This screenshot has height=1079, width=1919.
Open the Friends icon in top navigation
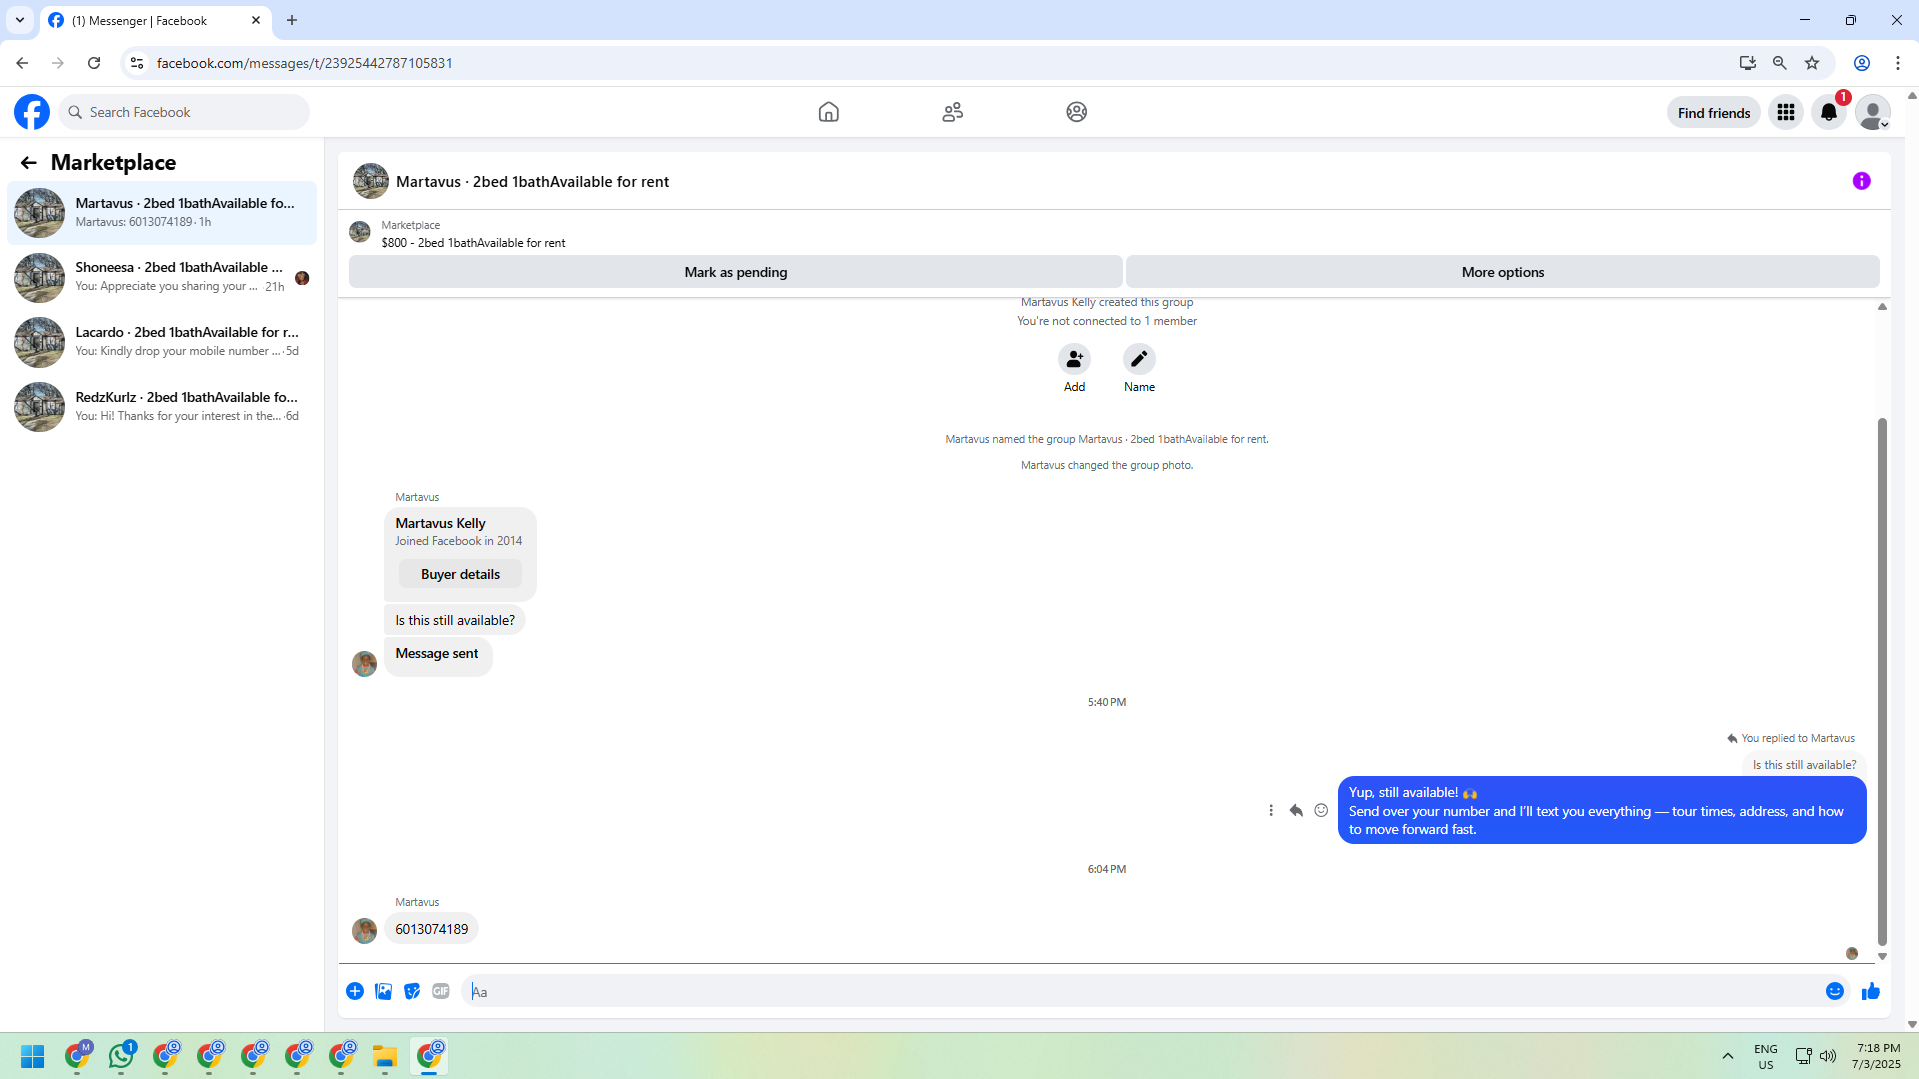point(952,112)
